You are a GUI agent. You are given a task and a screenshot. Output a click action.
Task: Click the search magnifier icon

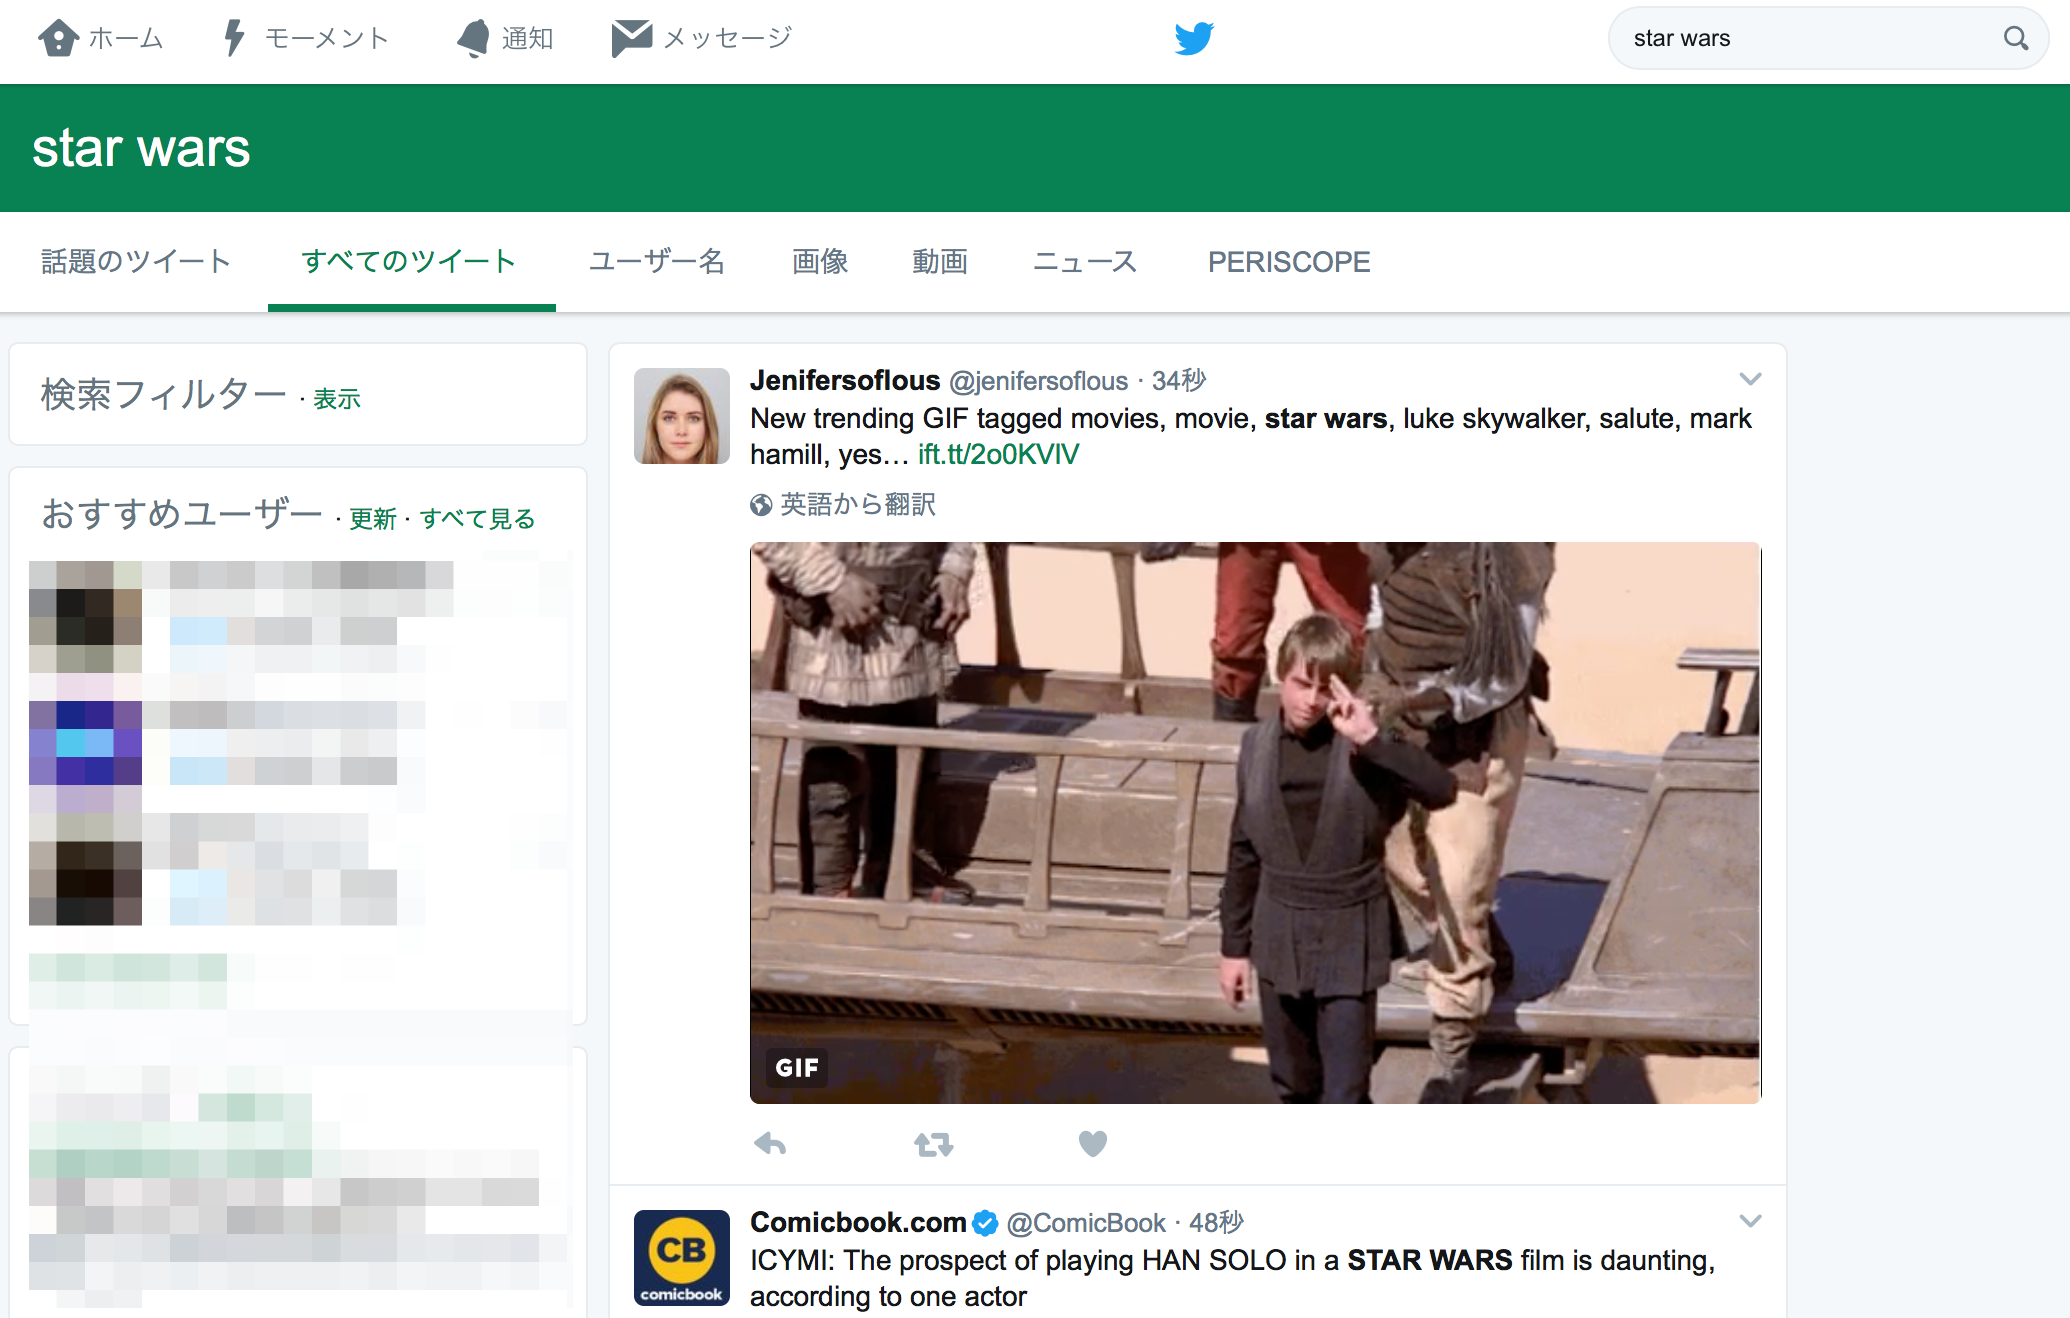point(2016,38)
